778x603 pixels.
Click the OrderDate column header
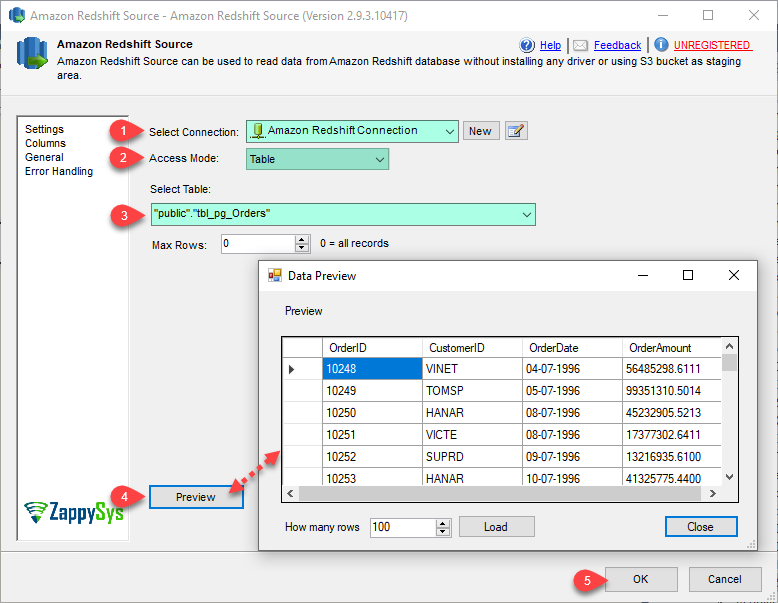pos(572,347)
